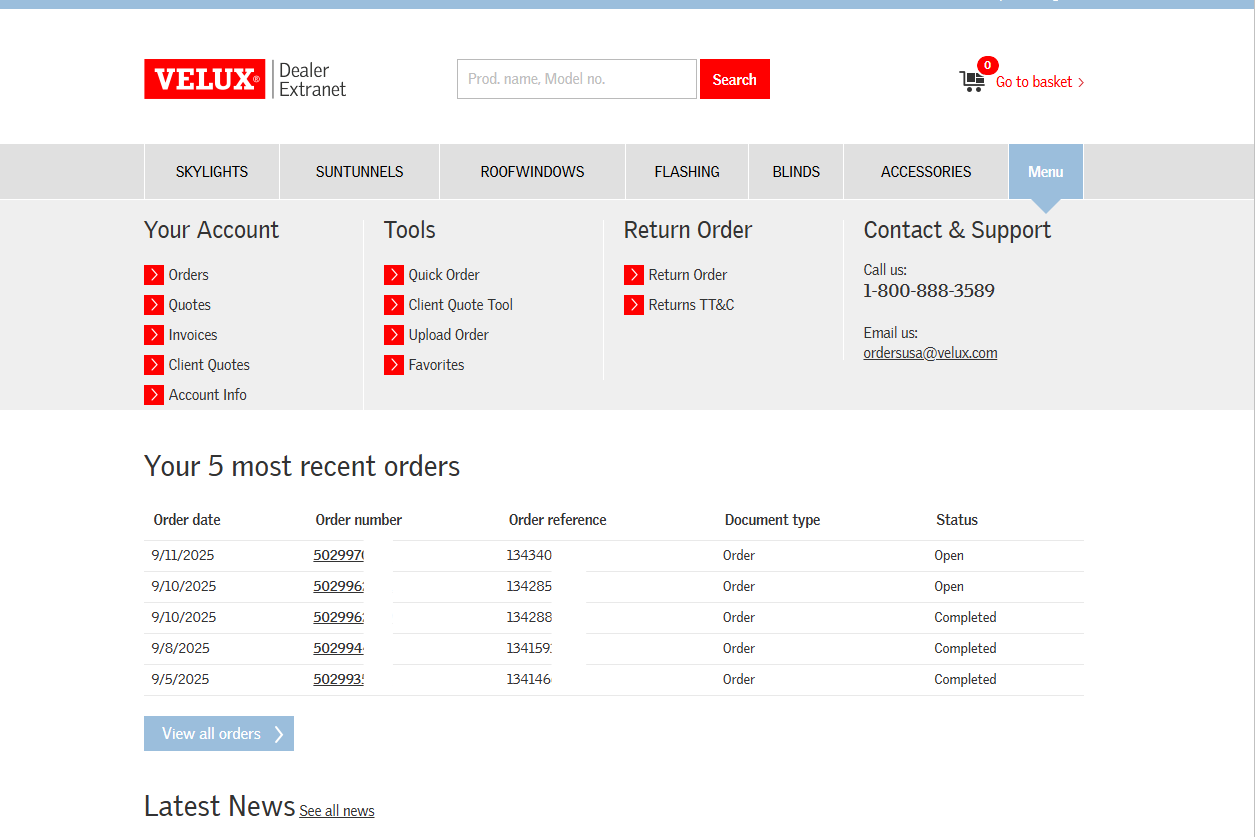Screen dimensions: 1255x837
Task: Open the BLINDS category
Action: 796,172
